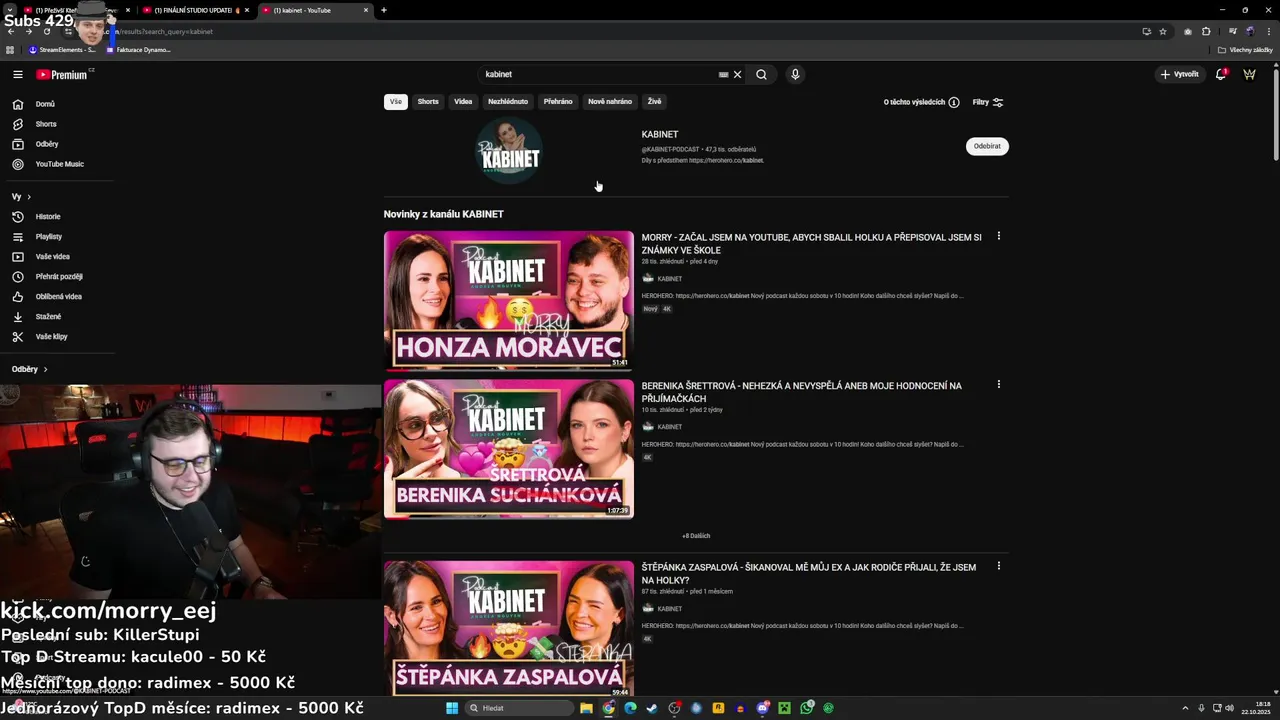Viewport: 1280px width, 720px height.
Task: Open Steam from the taskbar
Action: click(653, 708)
